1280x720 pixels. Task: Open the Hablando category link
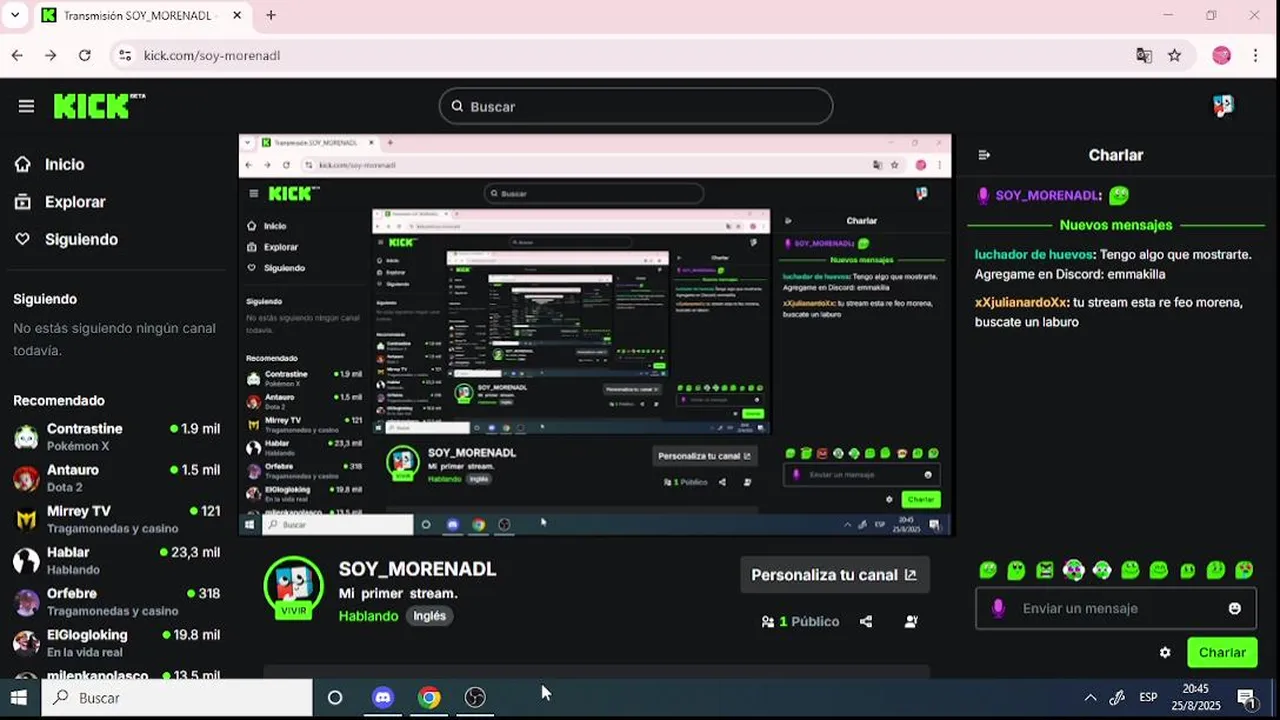click(368, 616)
